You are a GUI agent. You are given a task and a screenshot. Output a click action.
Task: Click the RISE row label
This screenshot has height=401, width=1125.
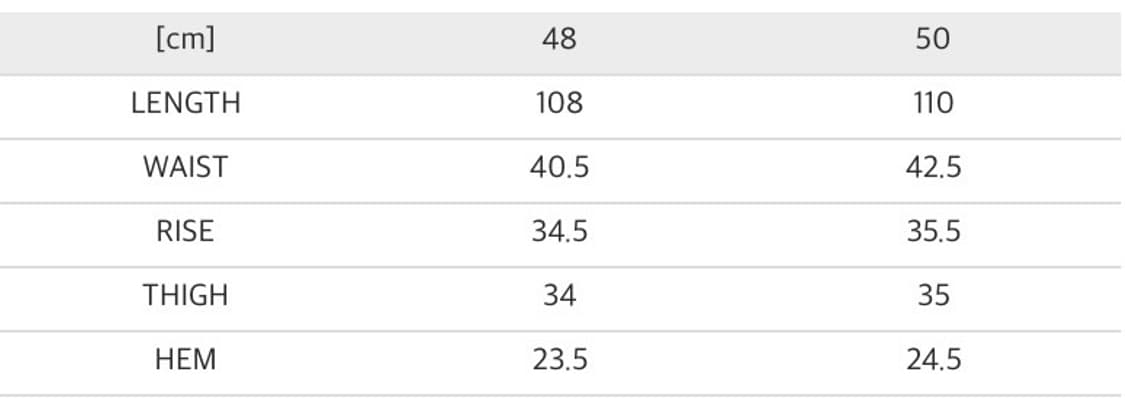click(x=186, y=231)
